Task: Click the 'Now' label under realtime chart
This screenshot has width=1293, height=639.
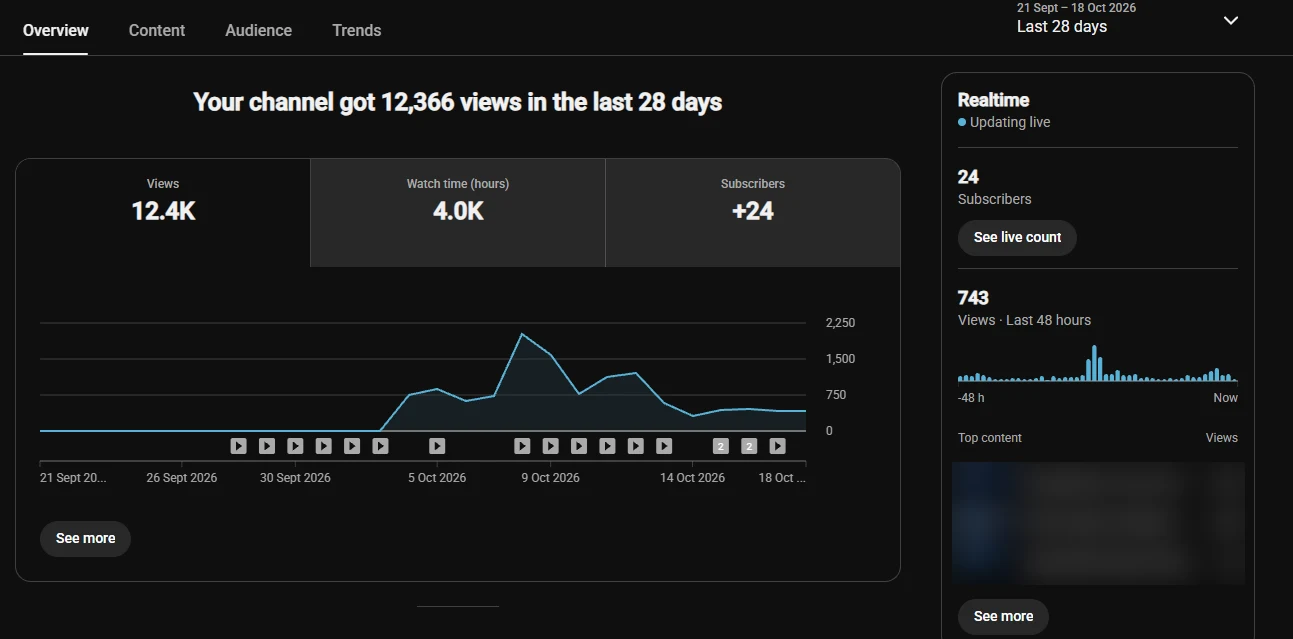Action: [x=1225, y=398]
